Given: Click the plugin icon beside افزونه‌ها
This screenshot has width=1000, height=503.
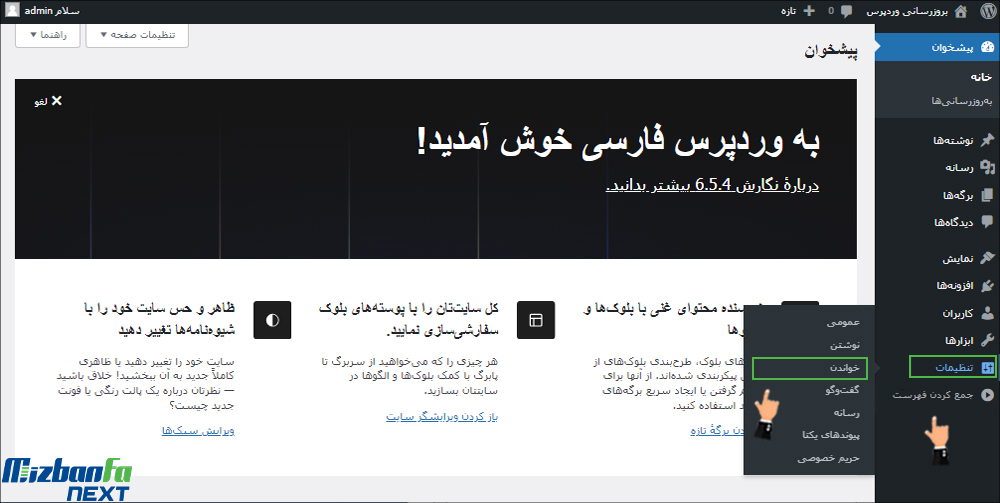Looking at the screenshot, I should point(987,286).
